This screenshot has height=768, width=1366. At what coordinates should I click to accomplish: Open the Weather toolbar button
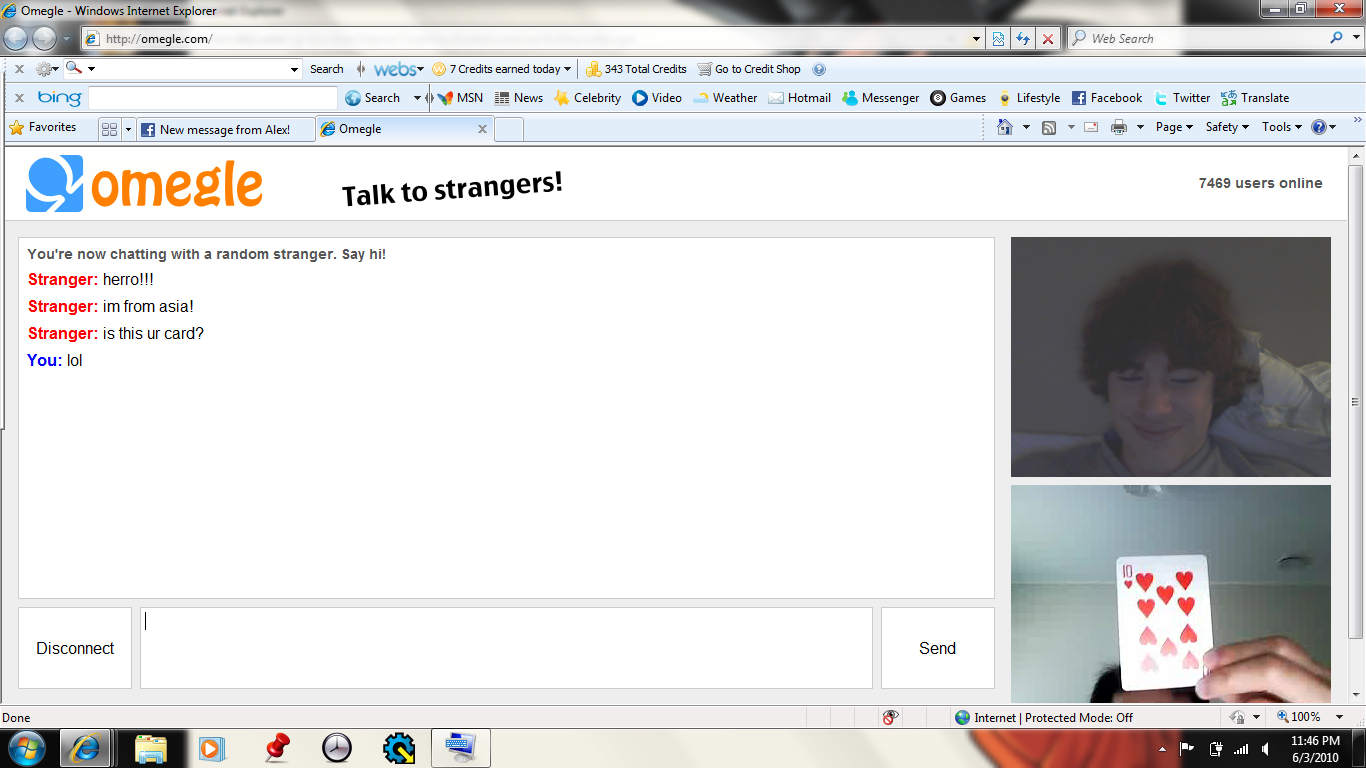pos(725,98)
